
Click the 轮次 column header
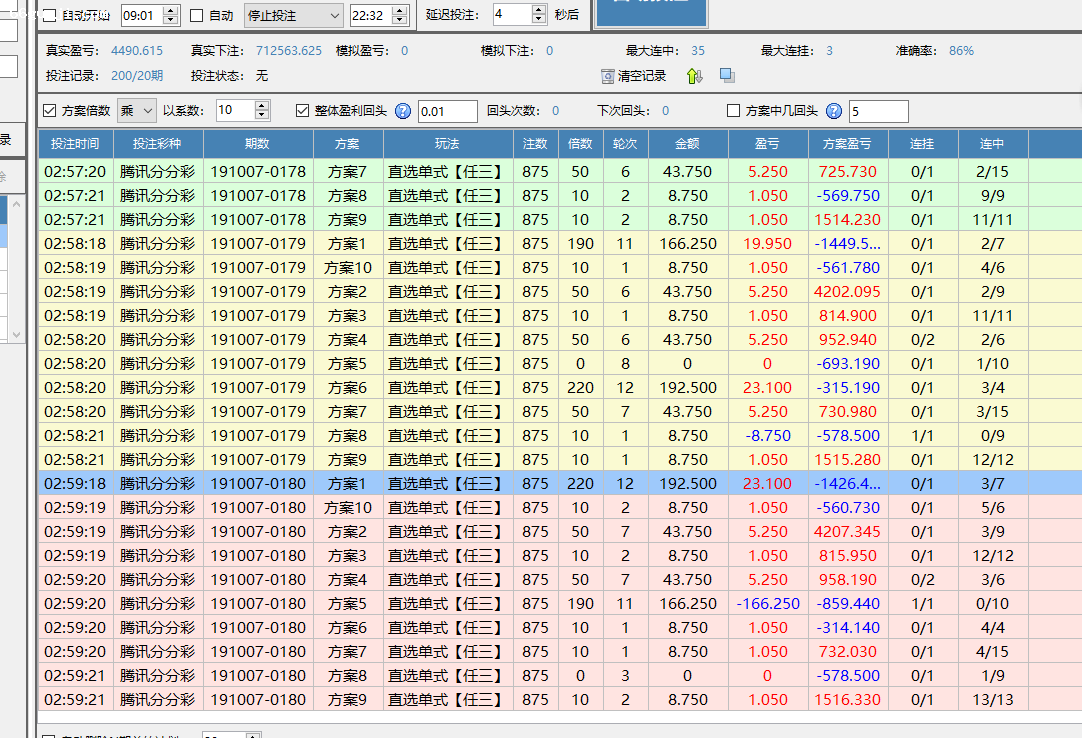click(625, 144)
